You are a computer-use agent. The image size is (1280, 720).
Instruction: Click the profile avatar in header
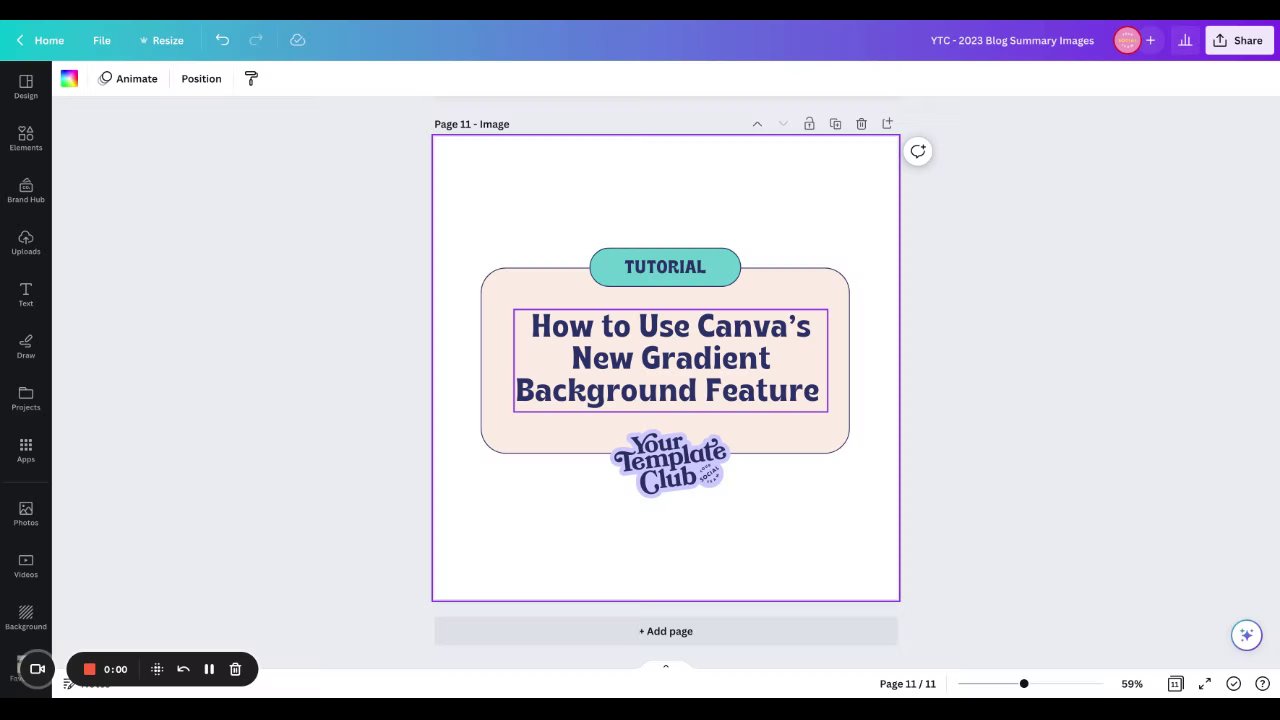tap(1127, 40)
